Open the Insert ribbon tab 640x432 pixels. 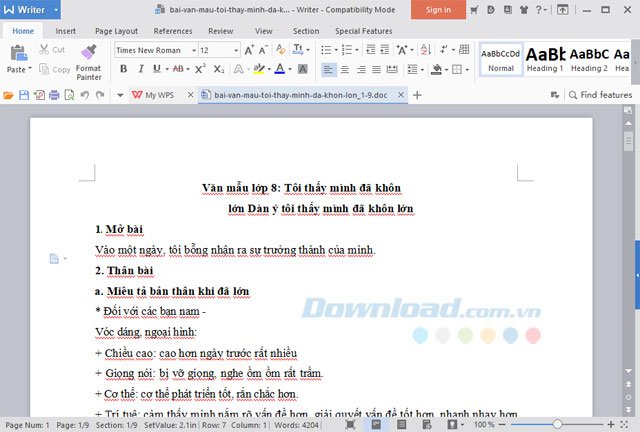[x=66, y=31]
